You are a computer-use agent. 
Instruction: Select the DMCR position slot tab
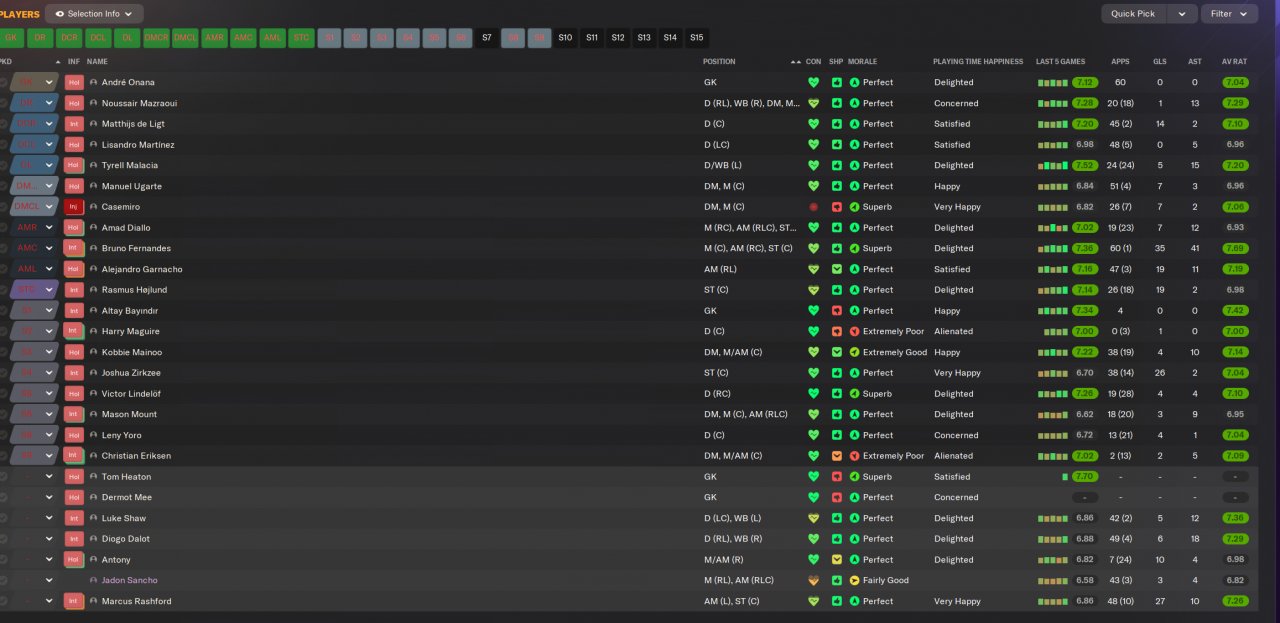click(156, 38)
